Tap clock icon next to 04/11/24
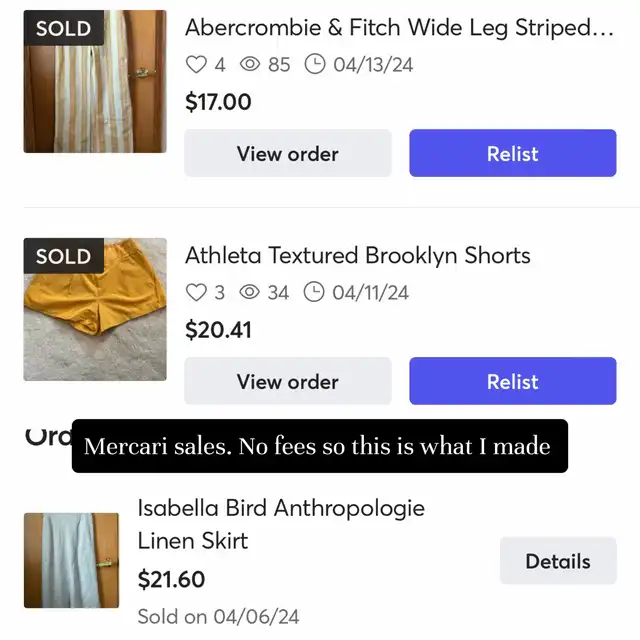The image size is (640, 640). (x=314, y=292)
